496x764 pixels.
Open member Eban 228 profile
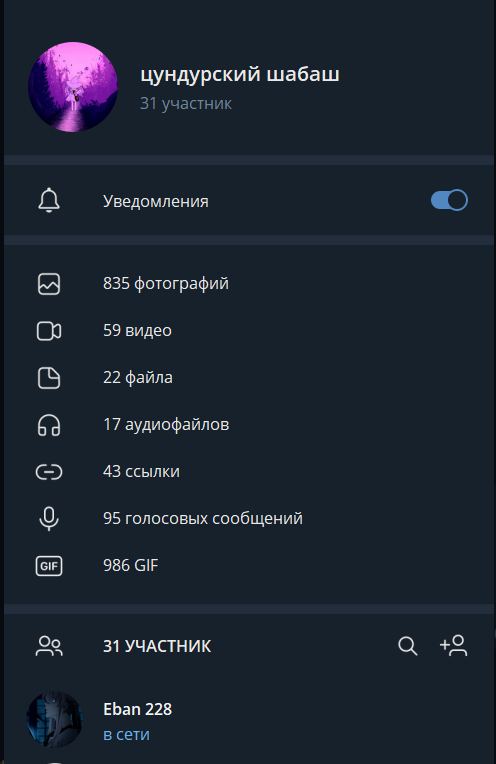click(x=250, y=720)
